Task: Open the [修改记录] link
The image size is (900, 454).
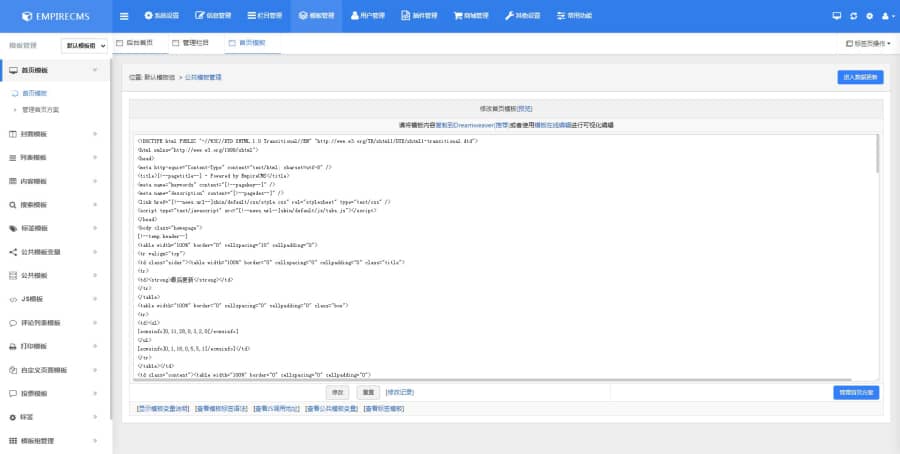Action: click(399, 393)
